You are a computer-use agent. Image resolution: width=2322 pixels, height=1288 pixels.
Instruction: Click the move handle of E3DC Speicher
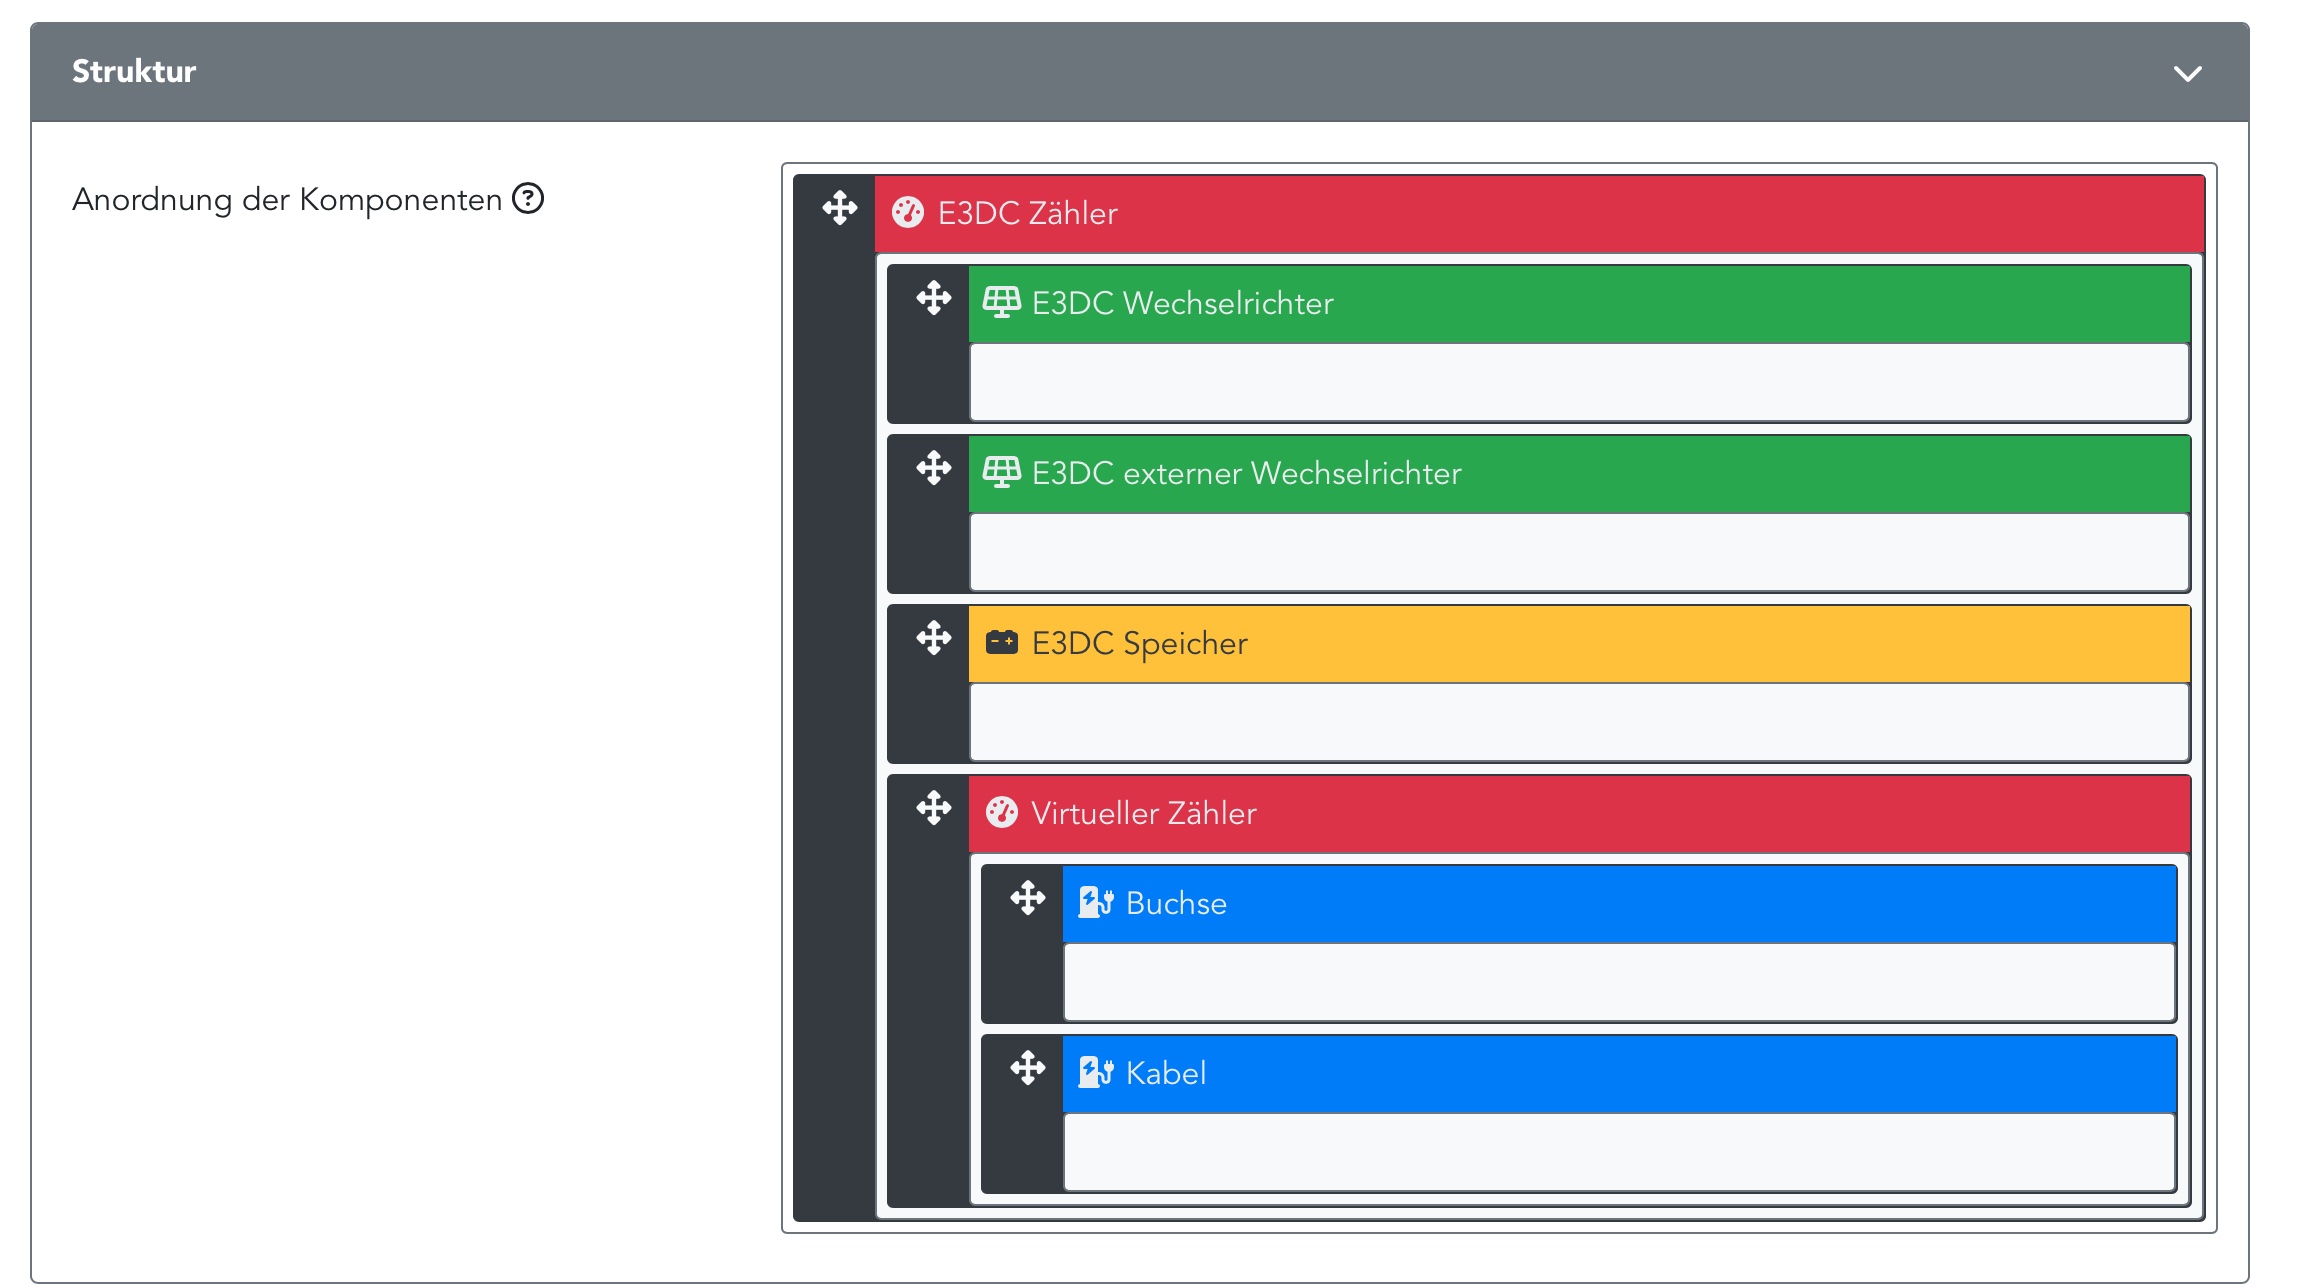click(x=933, y=638)
